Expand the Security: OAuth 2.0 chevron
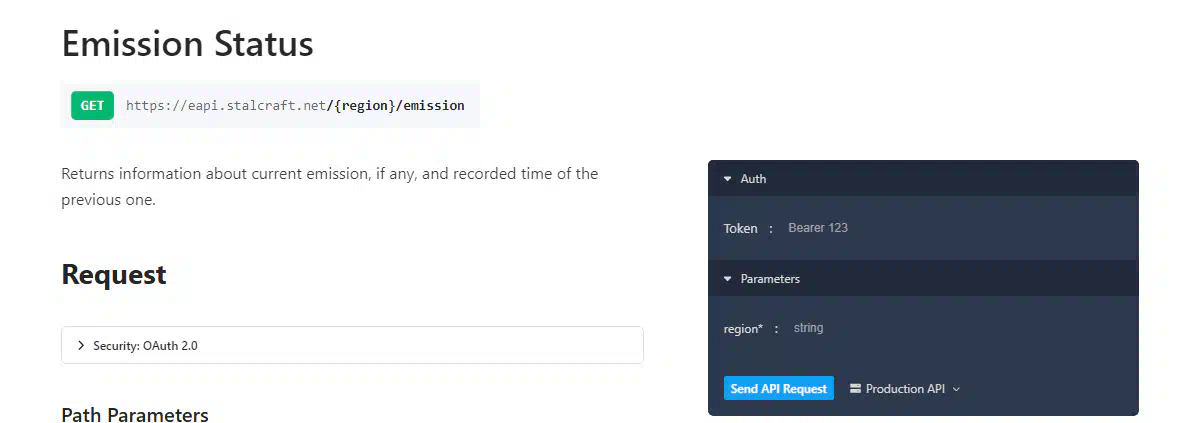Image resolution: width=1188 pixels, height=423 pixels. pyautogui.click(x=81, y=346)
